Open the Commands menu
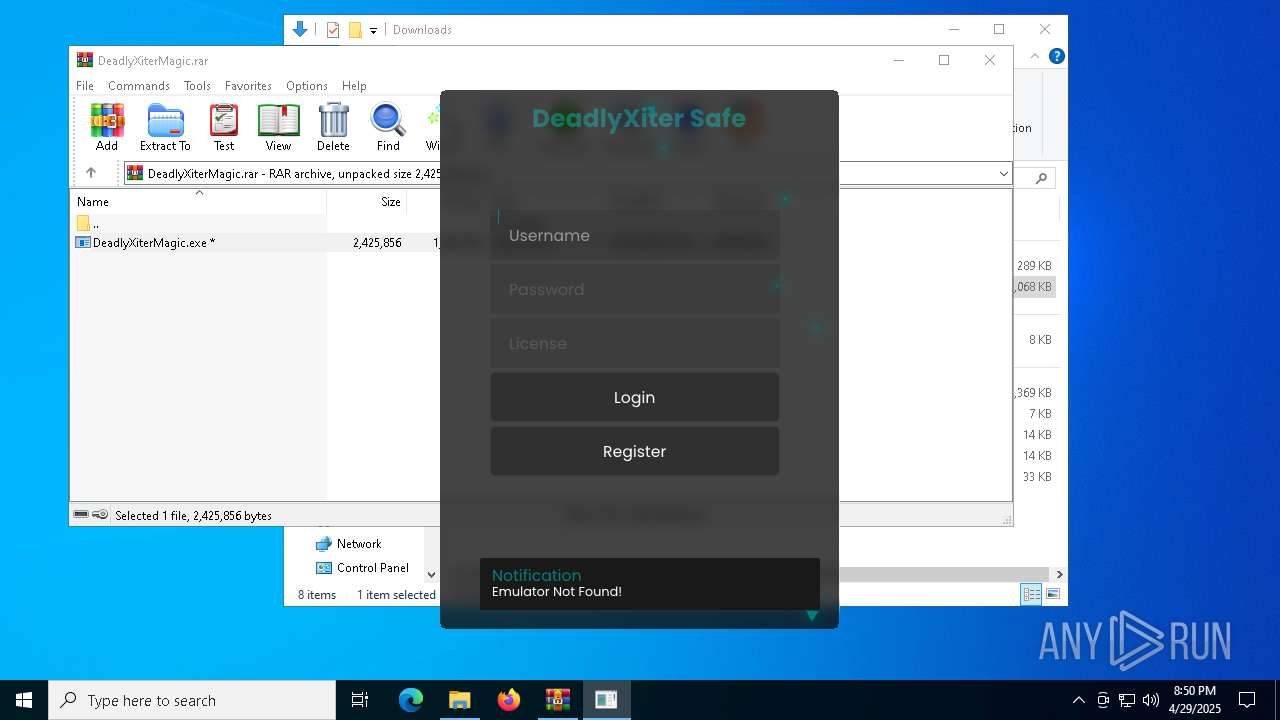 (x=139, y=86)
